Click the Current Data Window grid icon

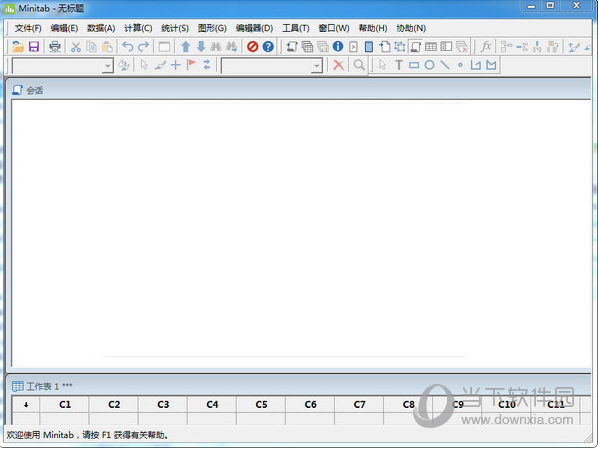click(x=431, y=47)
